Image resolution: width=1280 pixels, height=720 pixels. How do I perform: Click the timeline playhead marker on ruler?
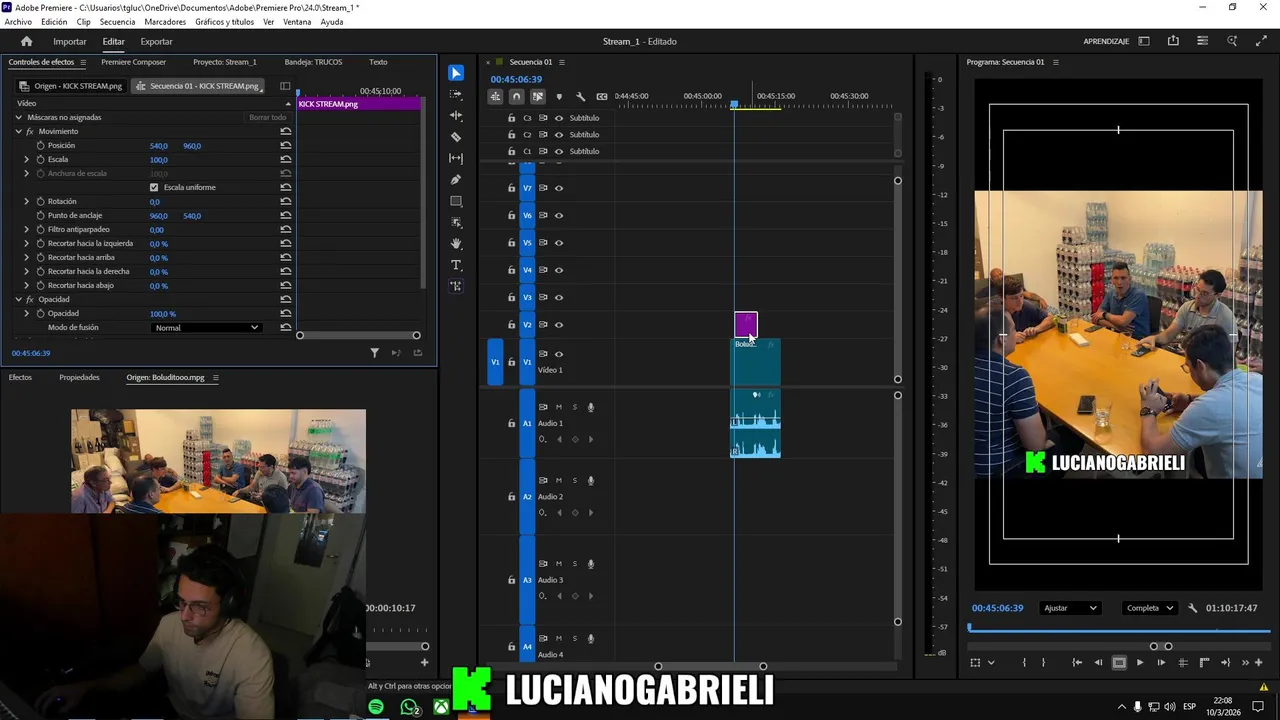734,105
